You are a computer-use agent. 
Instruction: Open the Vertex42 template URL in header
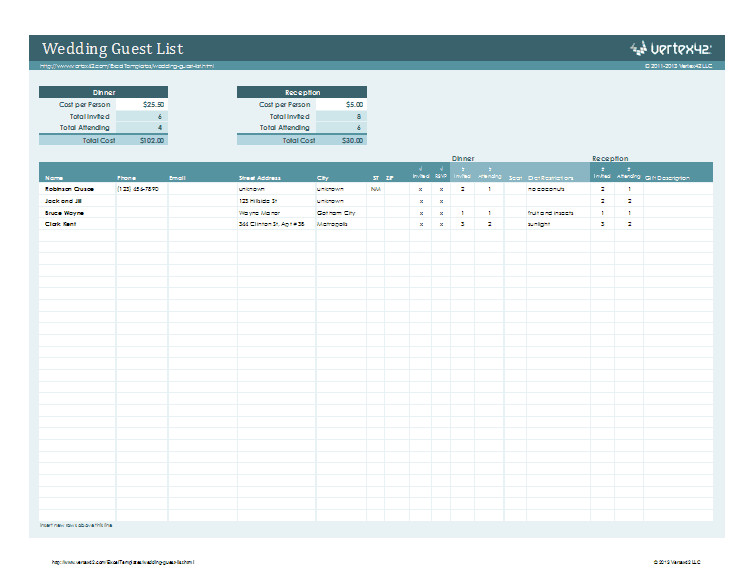click(x=127, y=67)
